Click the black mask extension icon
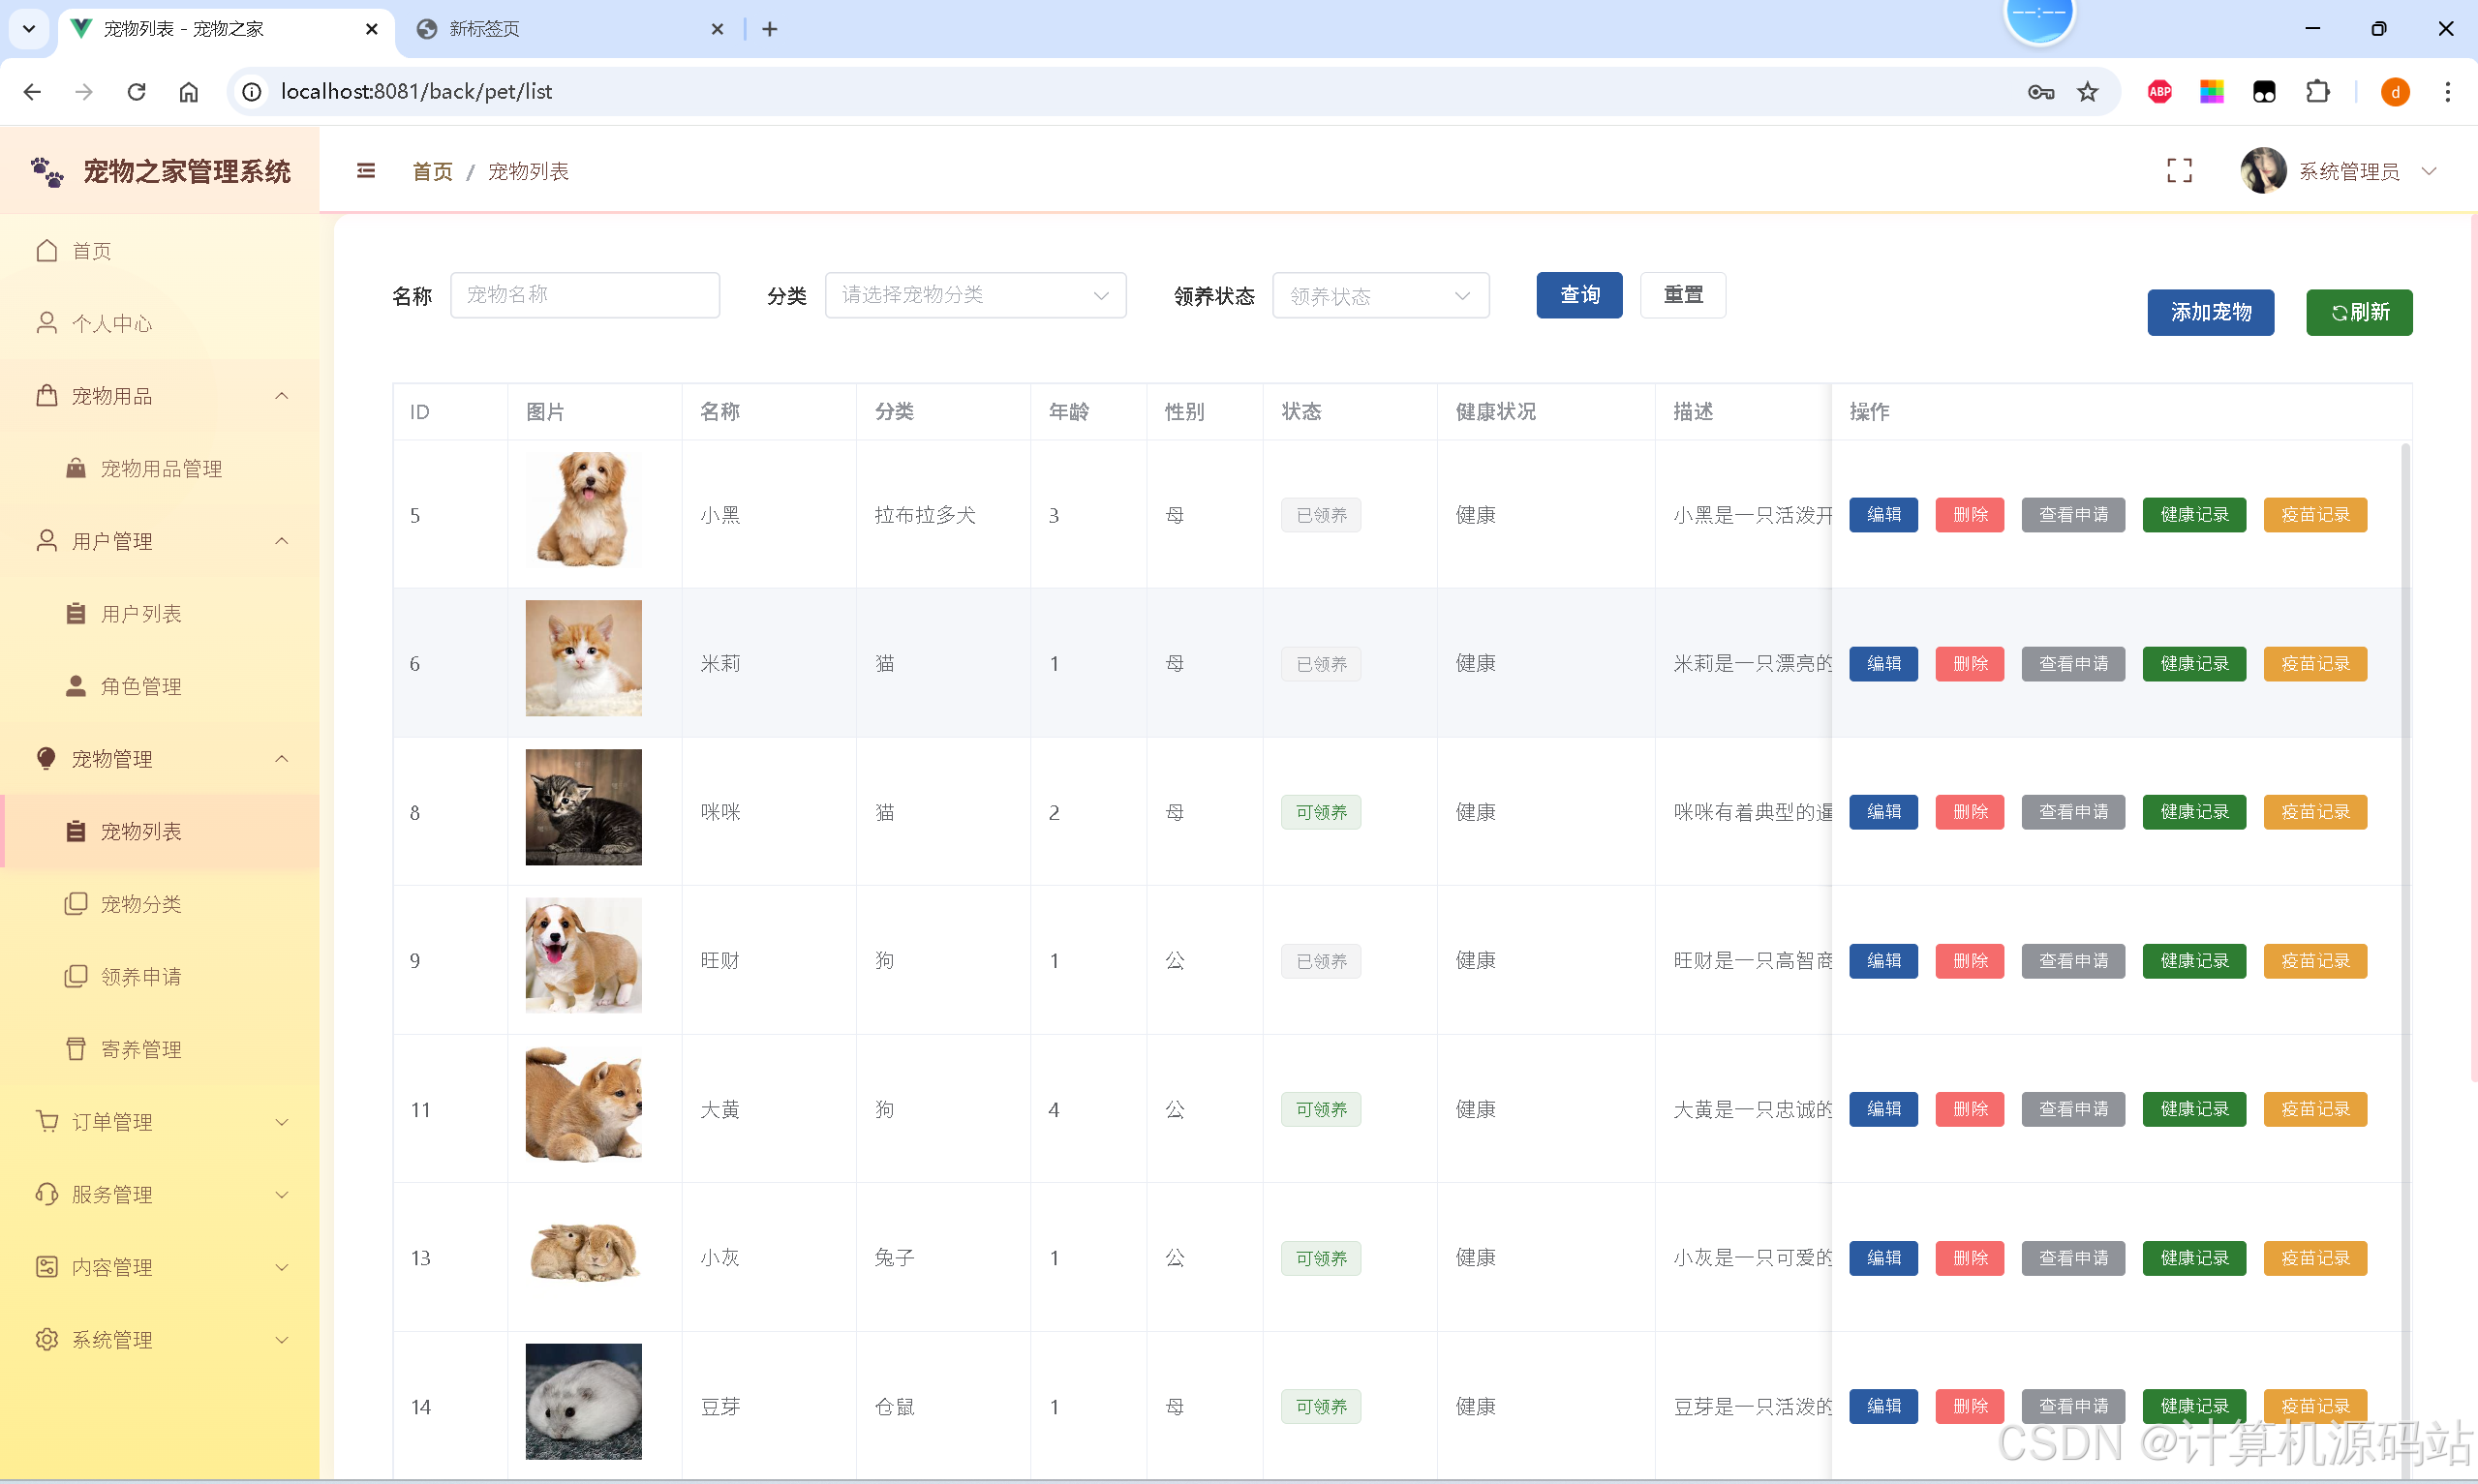Viewport: 2478px width, 1484px height. (2264, 92)
